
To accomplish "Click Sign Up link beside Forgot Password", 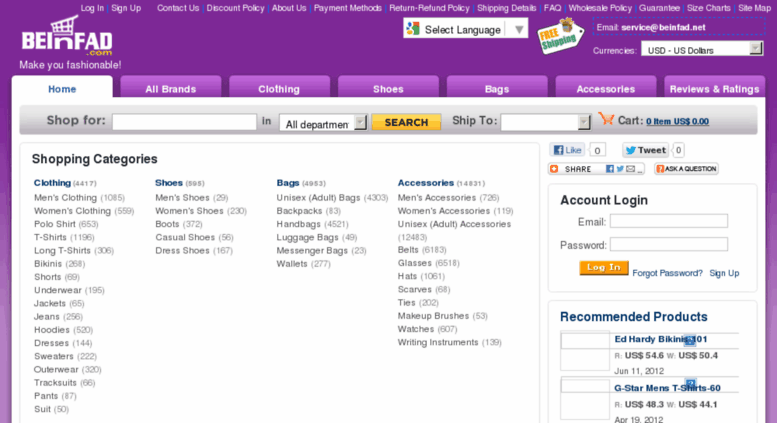I will tap(724, 273).
